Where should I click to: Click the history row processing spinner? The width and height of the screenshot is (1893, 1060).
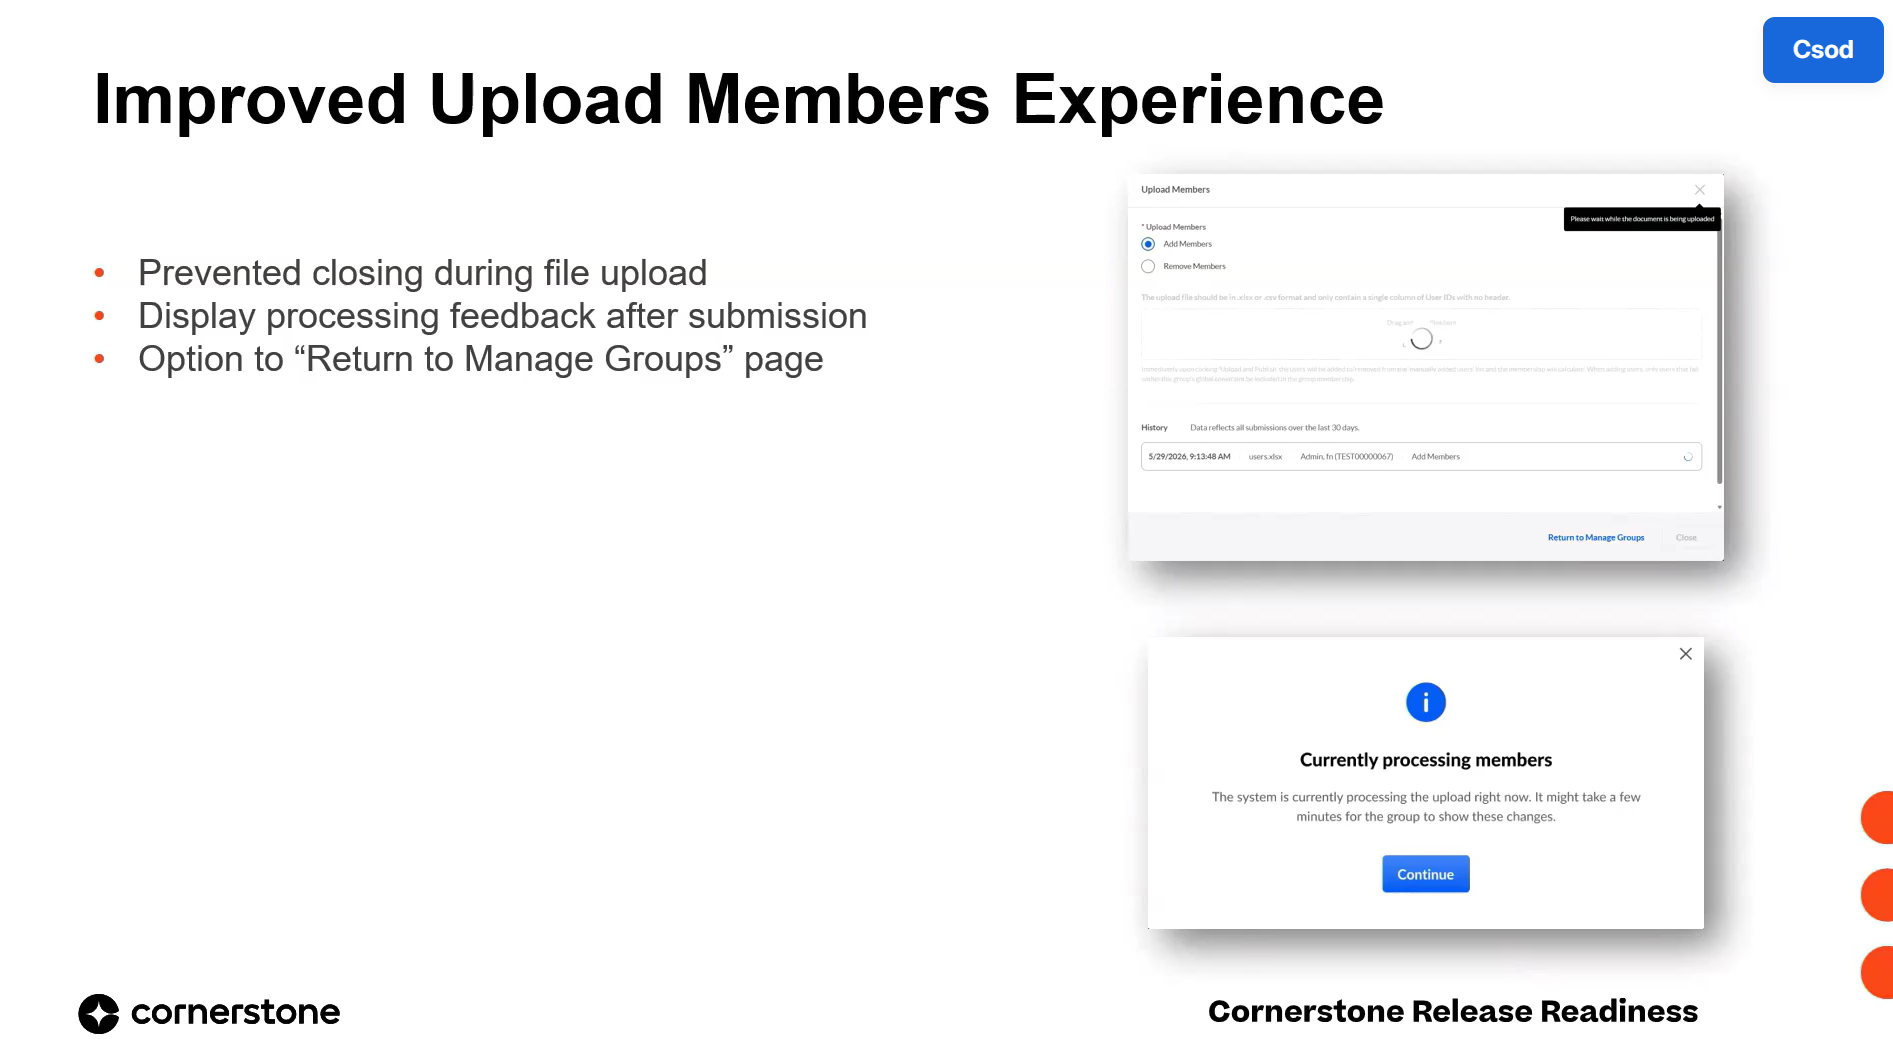(x=1688, y=457)
